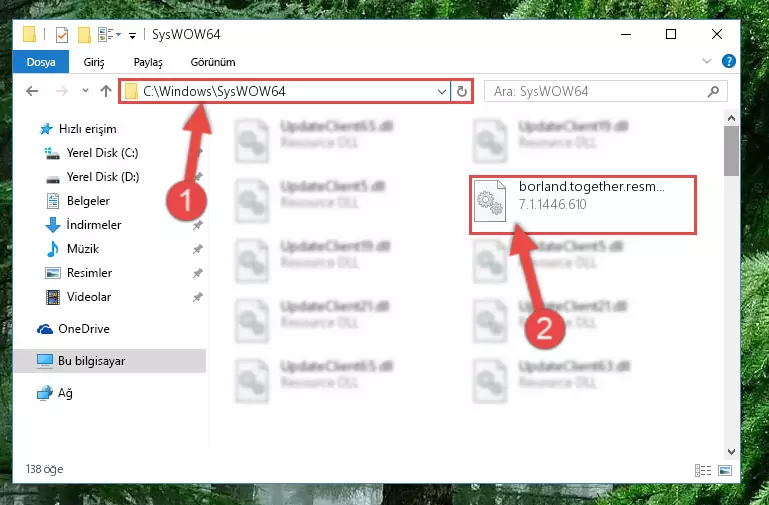This screenshot has height=505, width=769.
Task: Switch to the Giriş ribbon tab
Action: point(94,62)
